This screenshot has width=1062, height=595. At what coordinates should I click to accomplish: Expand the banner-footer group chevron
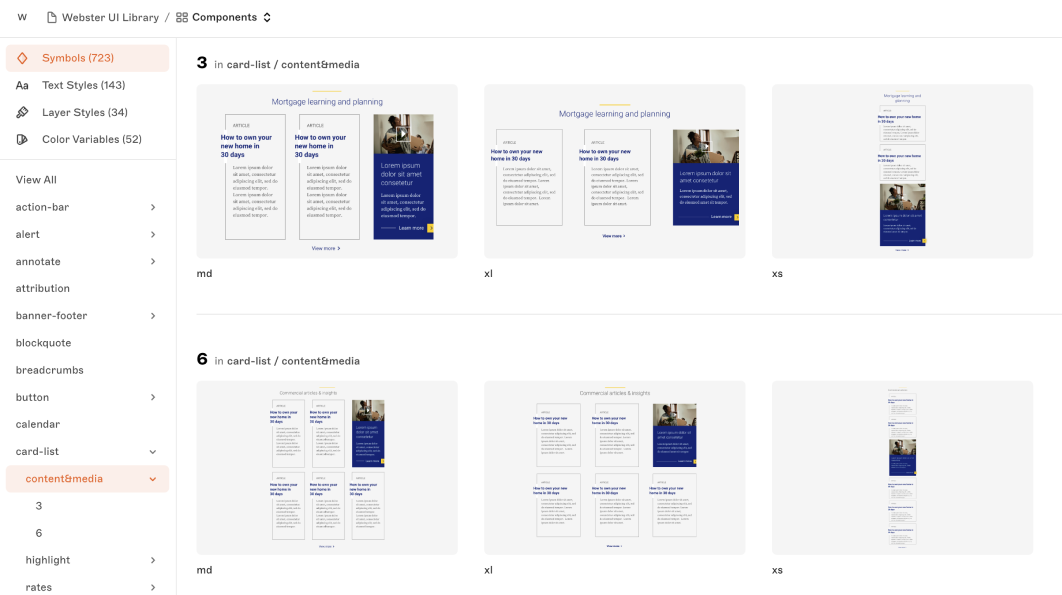(x=153, y=316)
